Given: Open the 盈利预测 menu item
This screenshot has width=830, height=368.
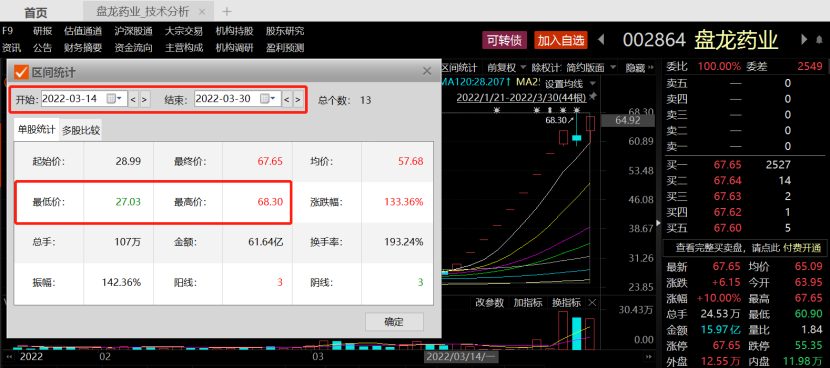Looking at the screenshot, I should coord(285,48).
